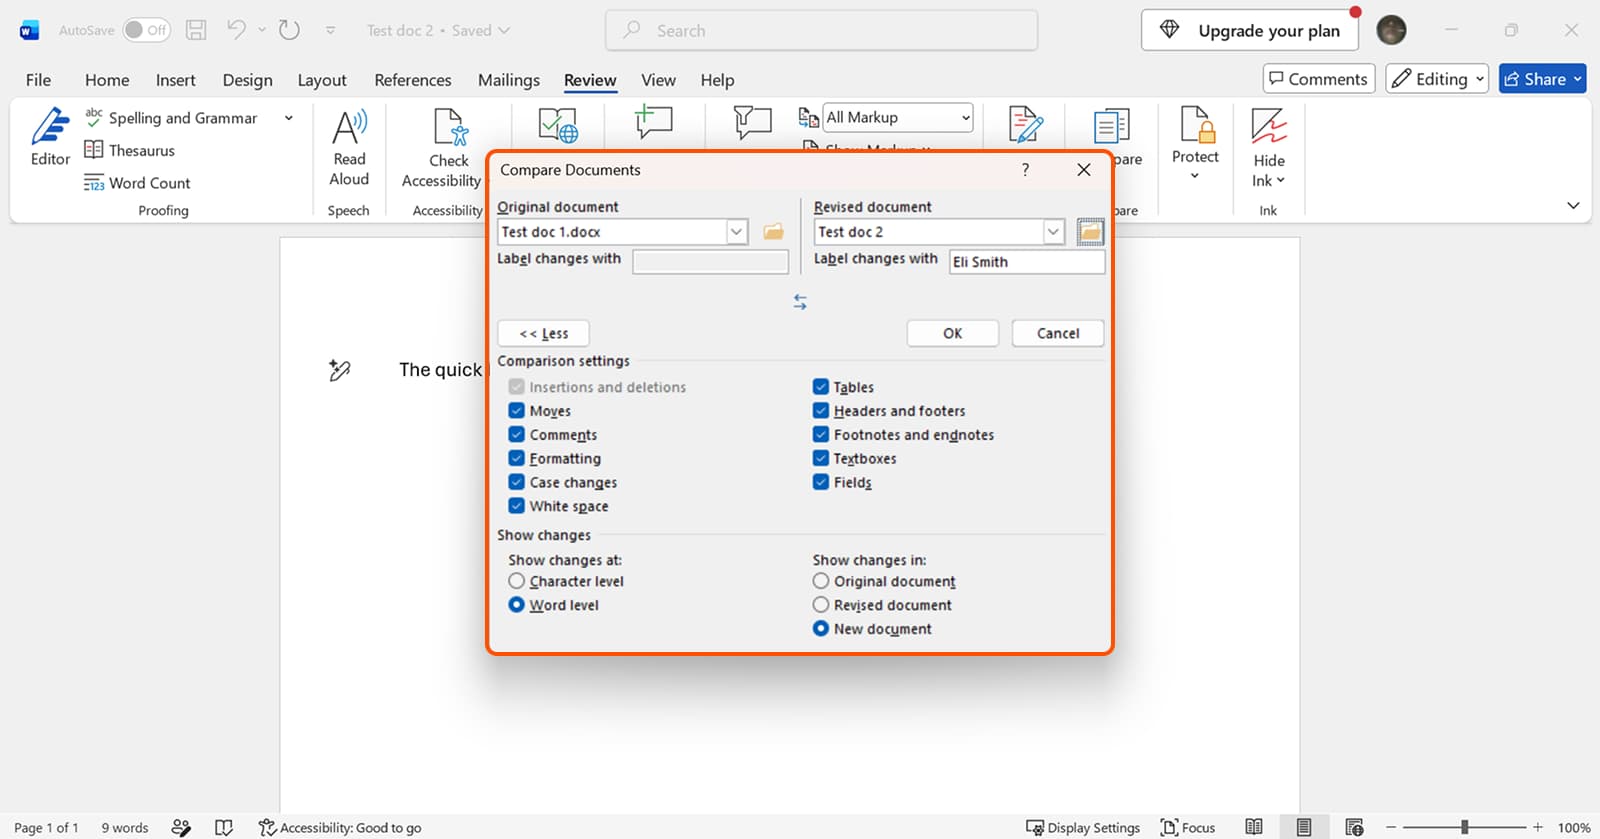Uncheck Footnotes and endnotes checkbox
1600x839 pixels.
[821, 435]
